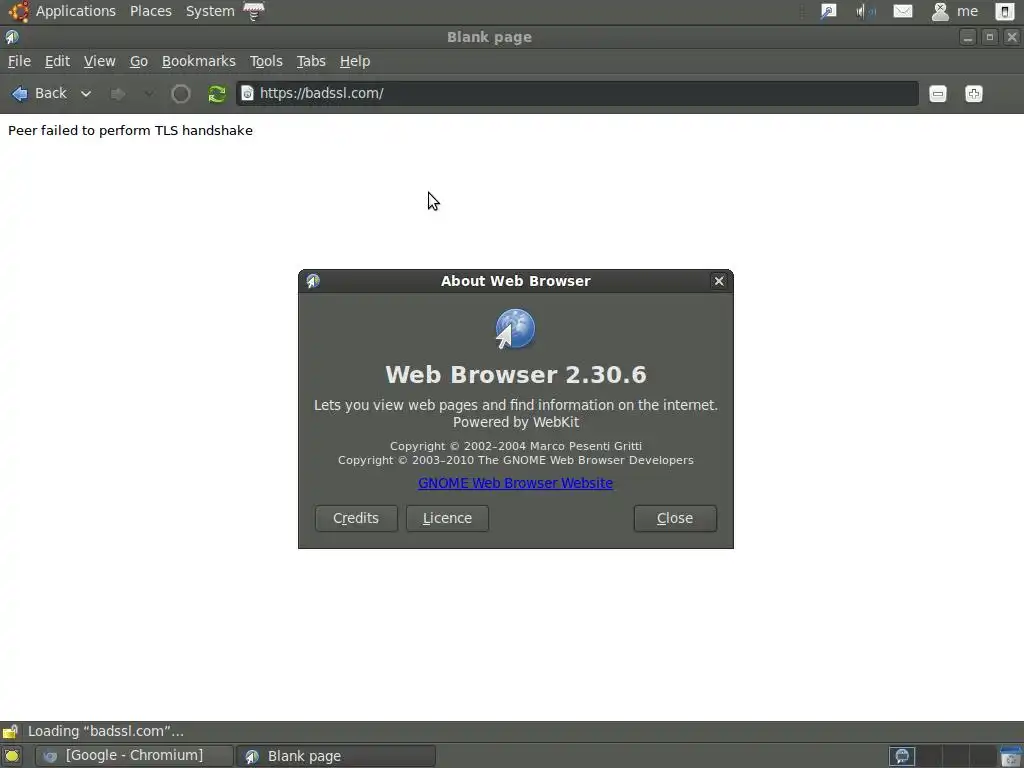Click the globe Web Browser logo
Image resolution: width=1024 pixels, height=768 pixels.
click(x=515, y=328)
